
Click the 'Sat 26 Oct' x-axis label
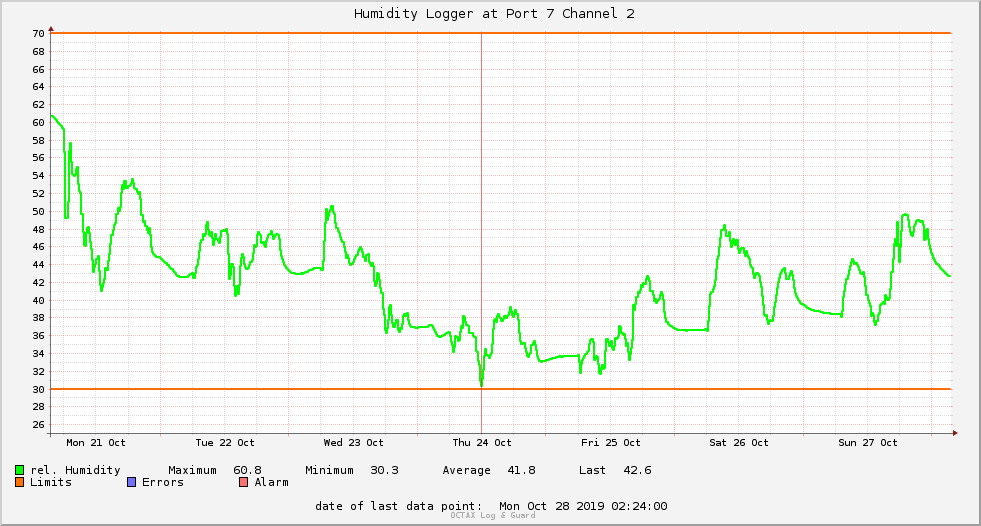(x=739, y=443)
